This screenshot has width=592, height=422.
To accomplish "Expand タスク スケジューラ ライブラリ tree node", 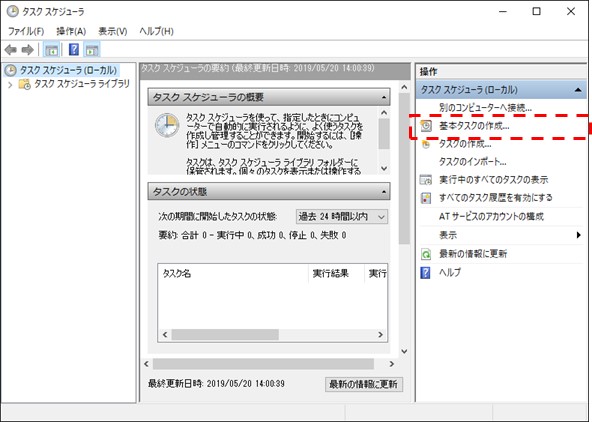I will click(10, 85).
